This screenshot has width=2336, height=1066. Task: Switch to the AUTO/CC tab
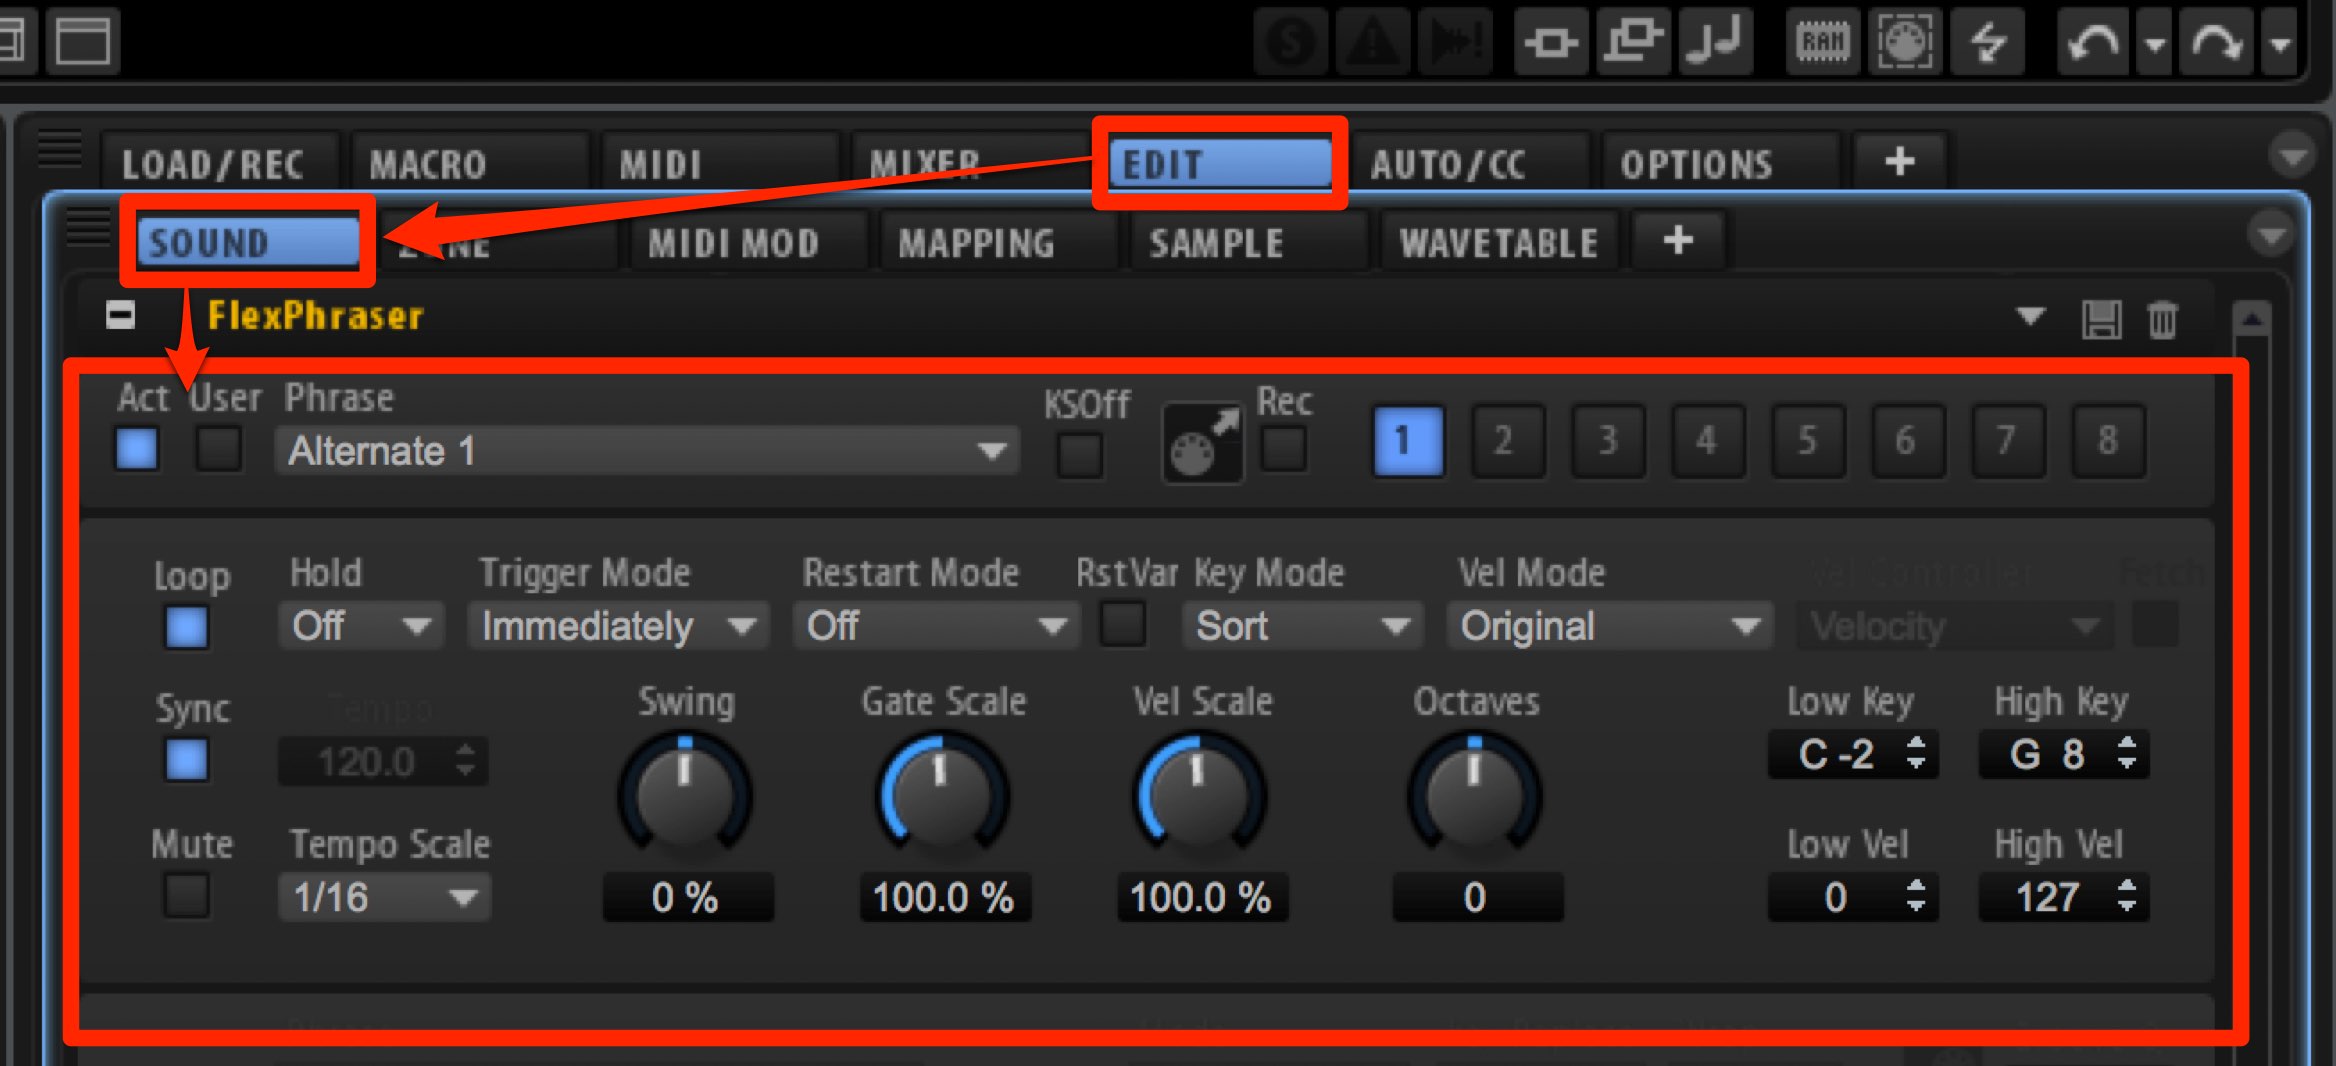[x=1469, y=164]
